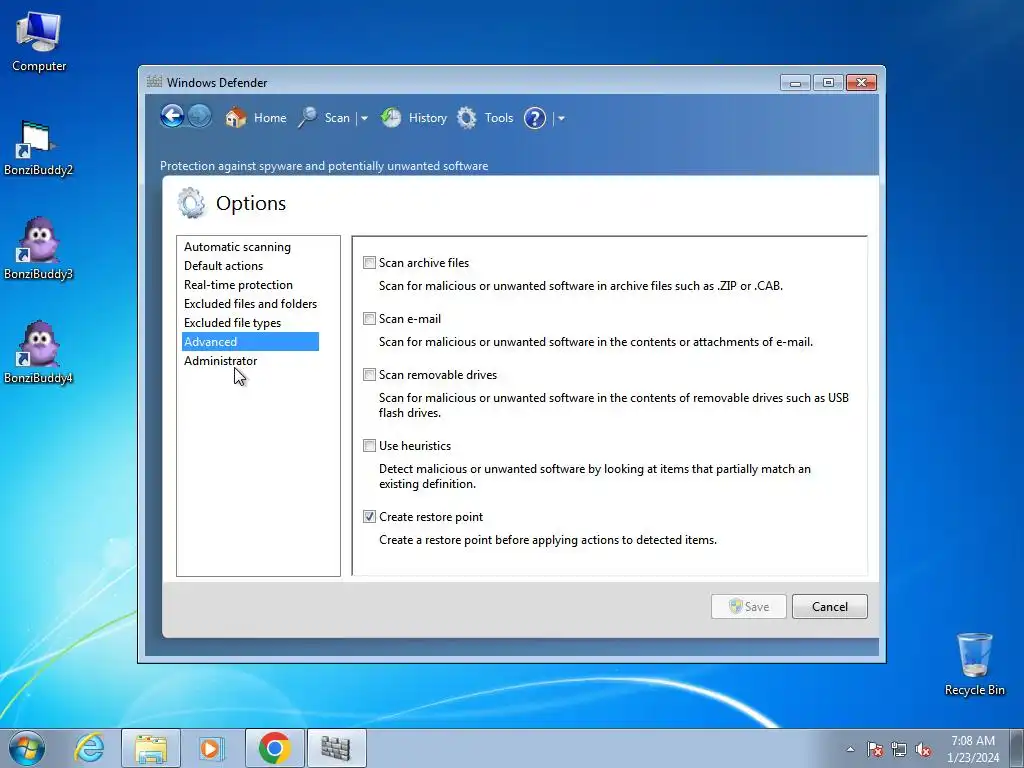The height and width of the screenshot is (768, 1024).
Task: Select the BonziBuddy3 desktop shortcut
Action: click(39, 249)
